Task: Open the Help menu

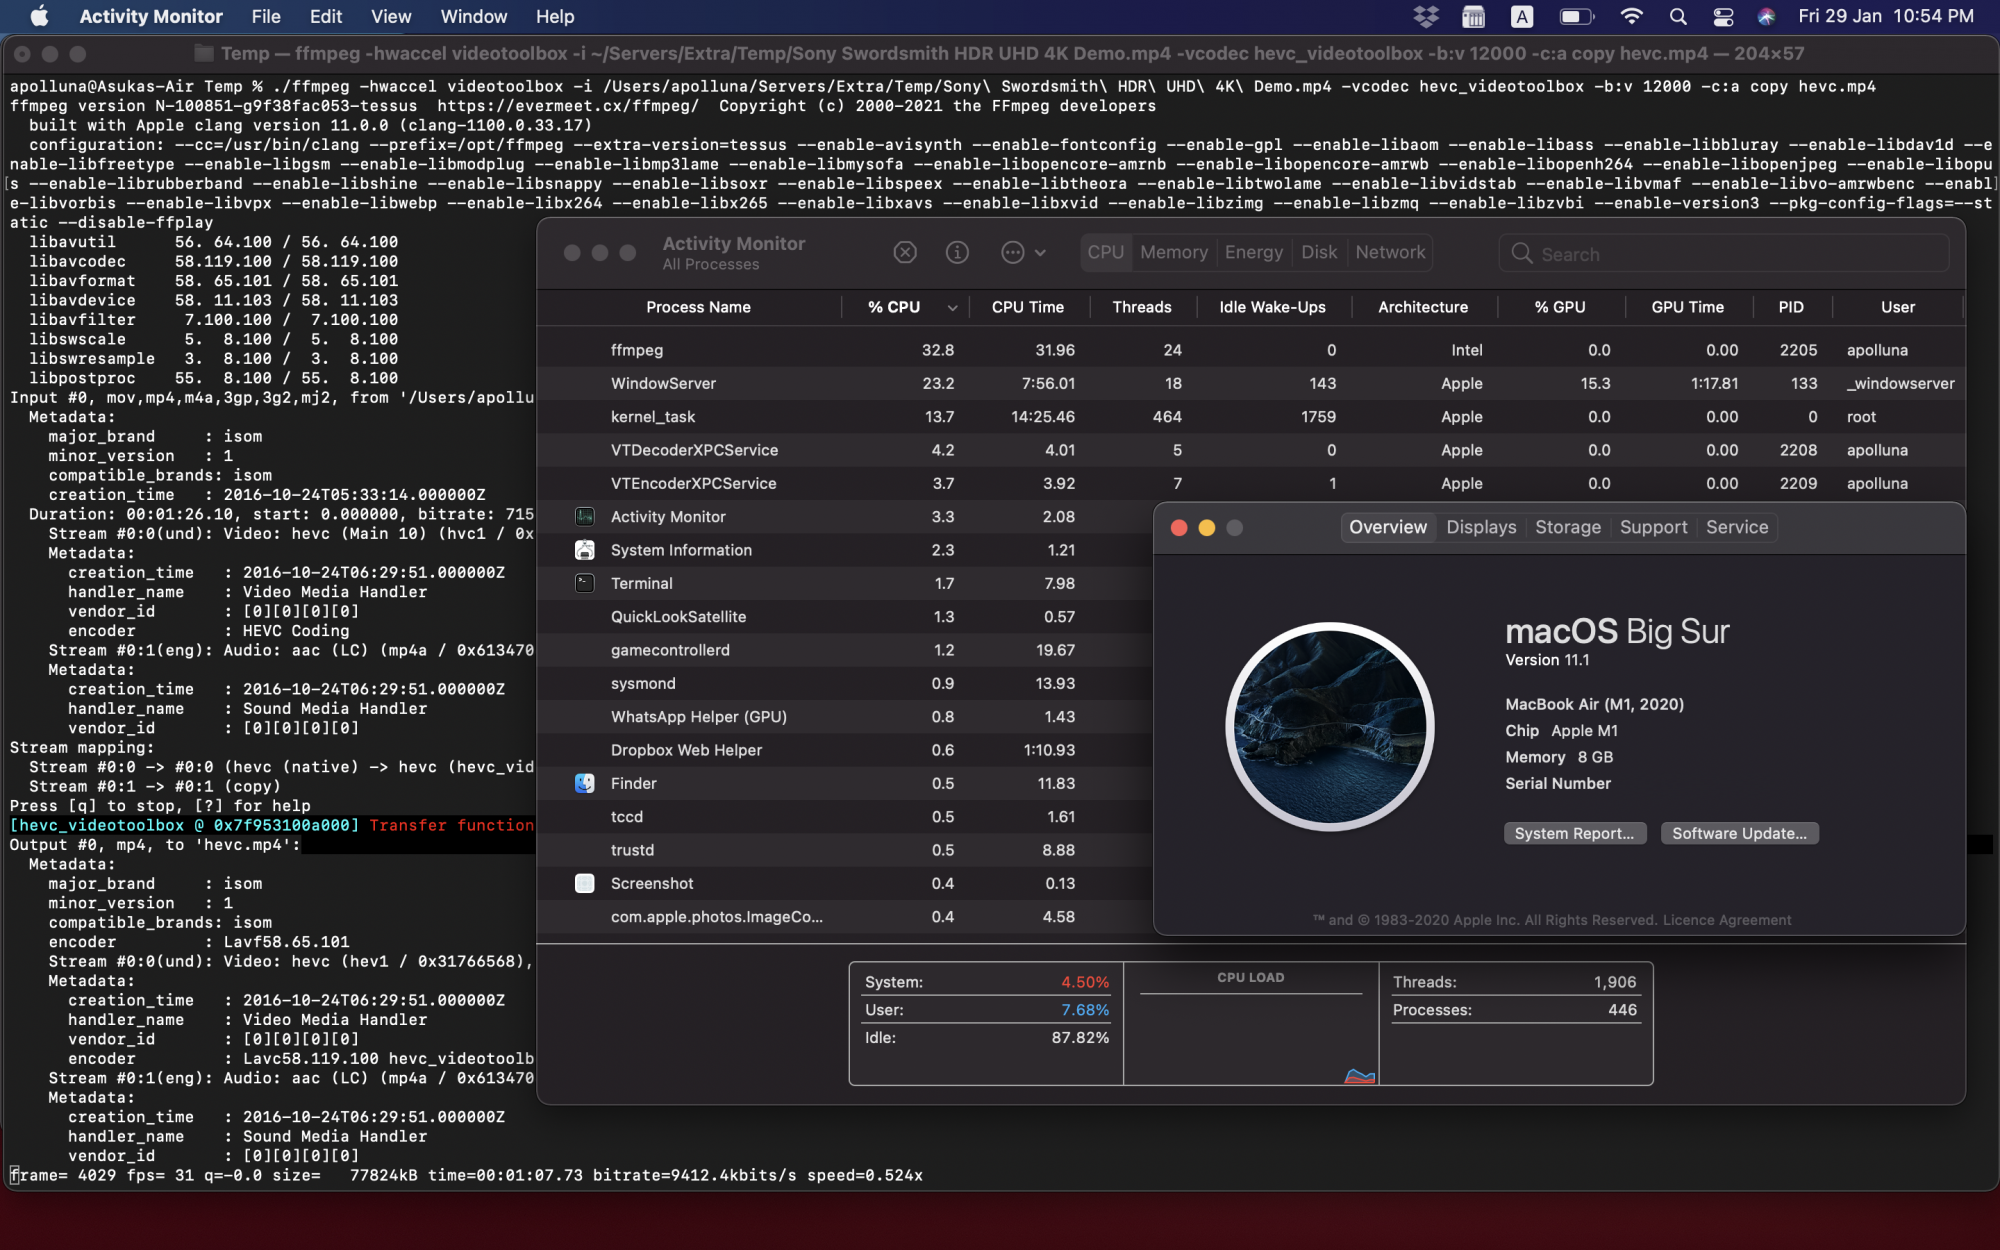Action: [x=555, y=16]
